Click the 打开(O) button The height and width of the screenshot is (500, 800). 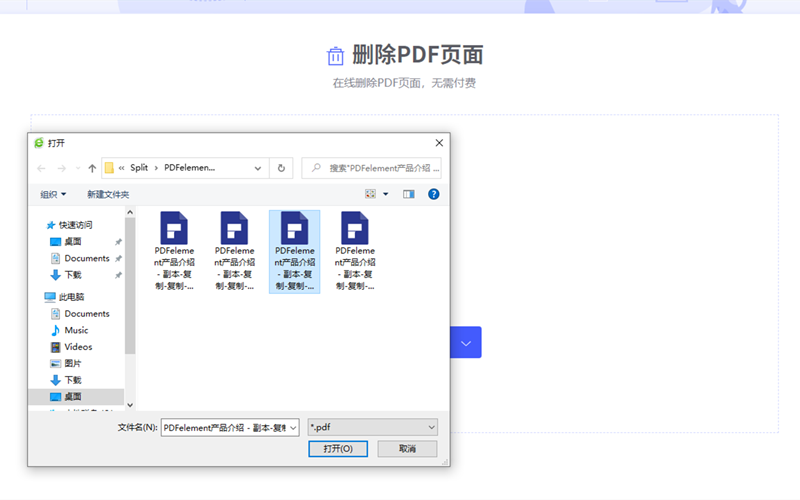tap(337, 449)
